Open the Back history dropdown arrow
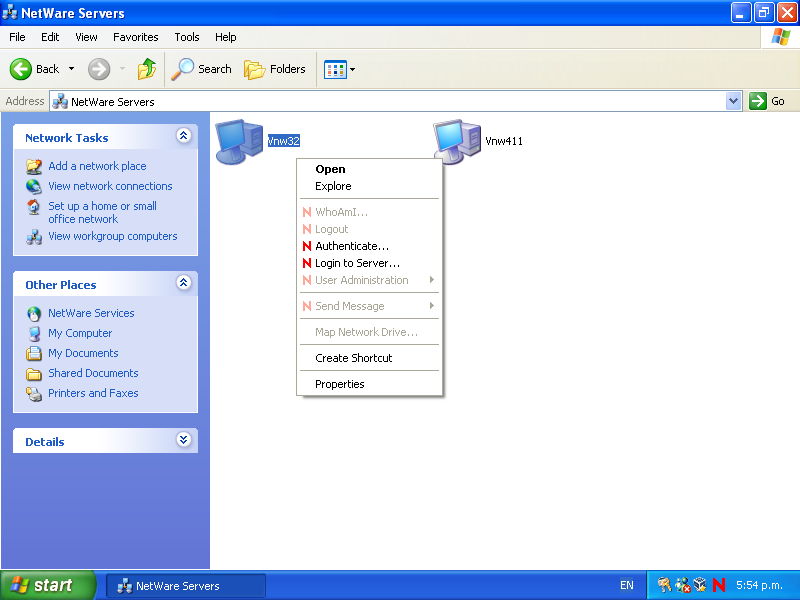Image resolution: width=800 pixels, height=600 pixels. click(71, 69)
